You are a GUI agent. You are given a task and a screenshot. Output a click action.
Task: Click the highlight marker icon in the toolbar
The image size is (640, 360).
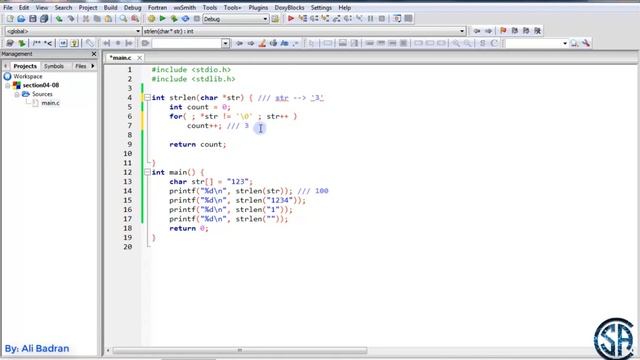(262, 43)
